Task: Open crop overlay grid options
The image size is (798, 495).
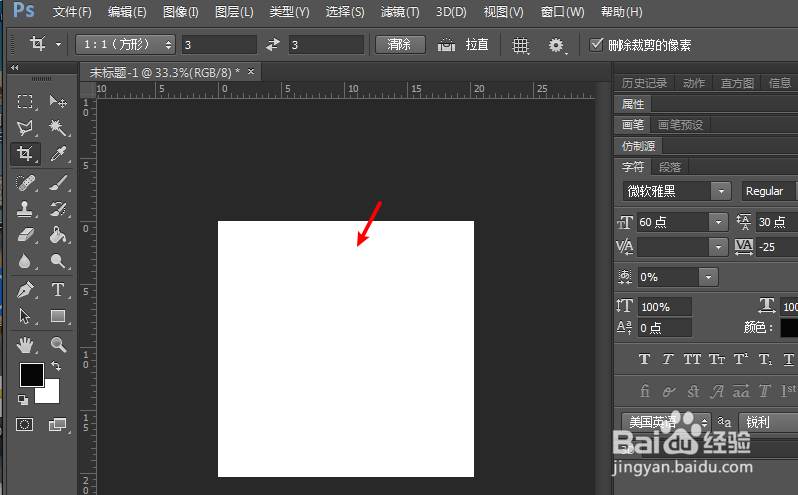Action: pyautogui.click(x=520, y=45)
